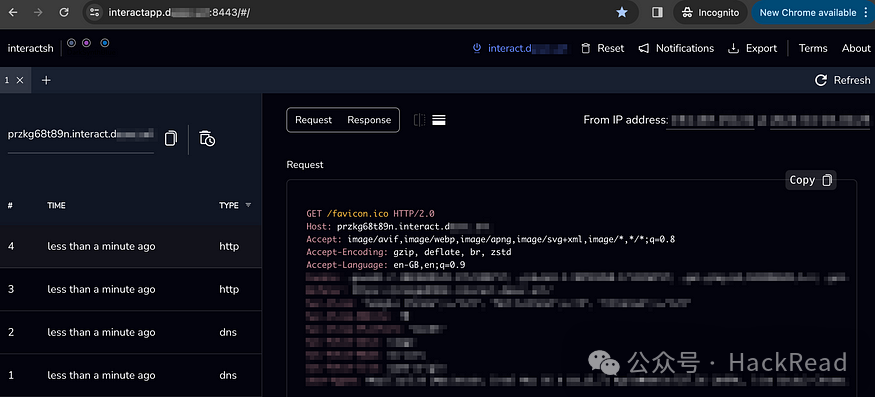Go back with the browser back arrow

(13, 12)
